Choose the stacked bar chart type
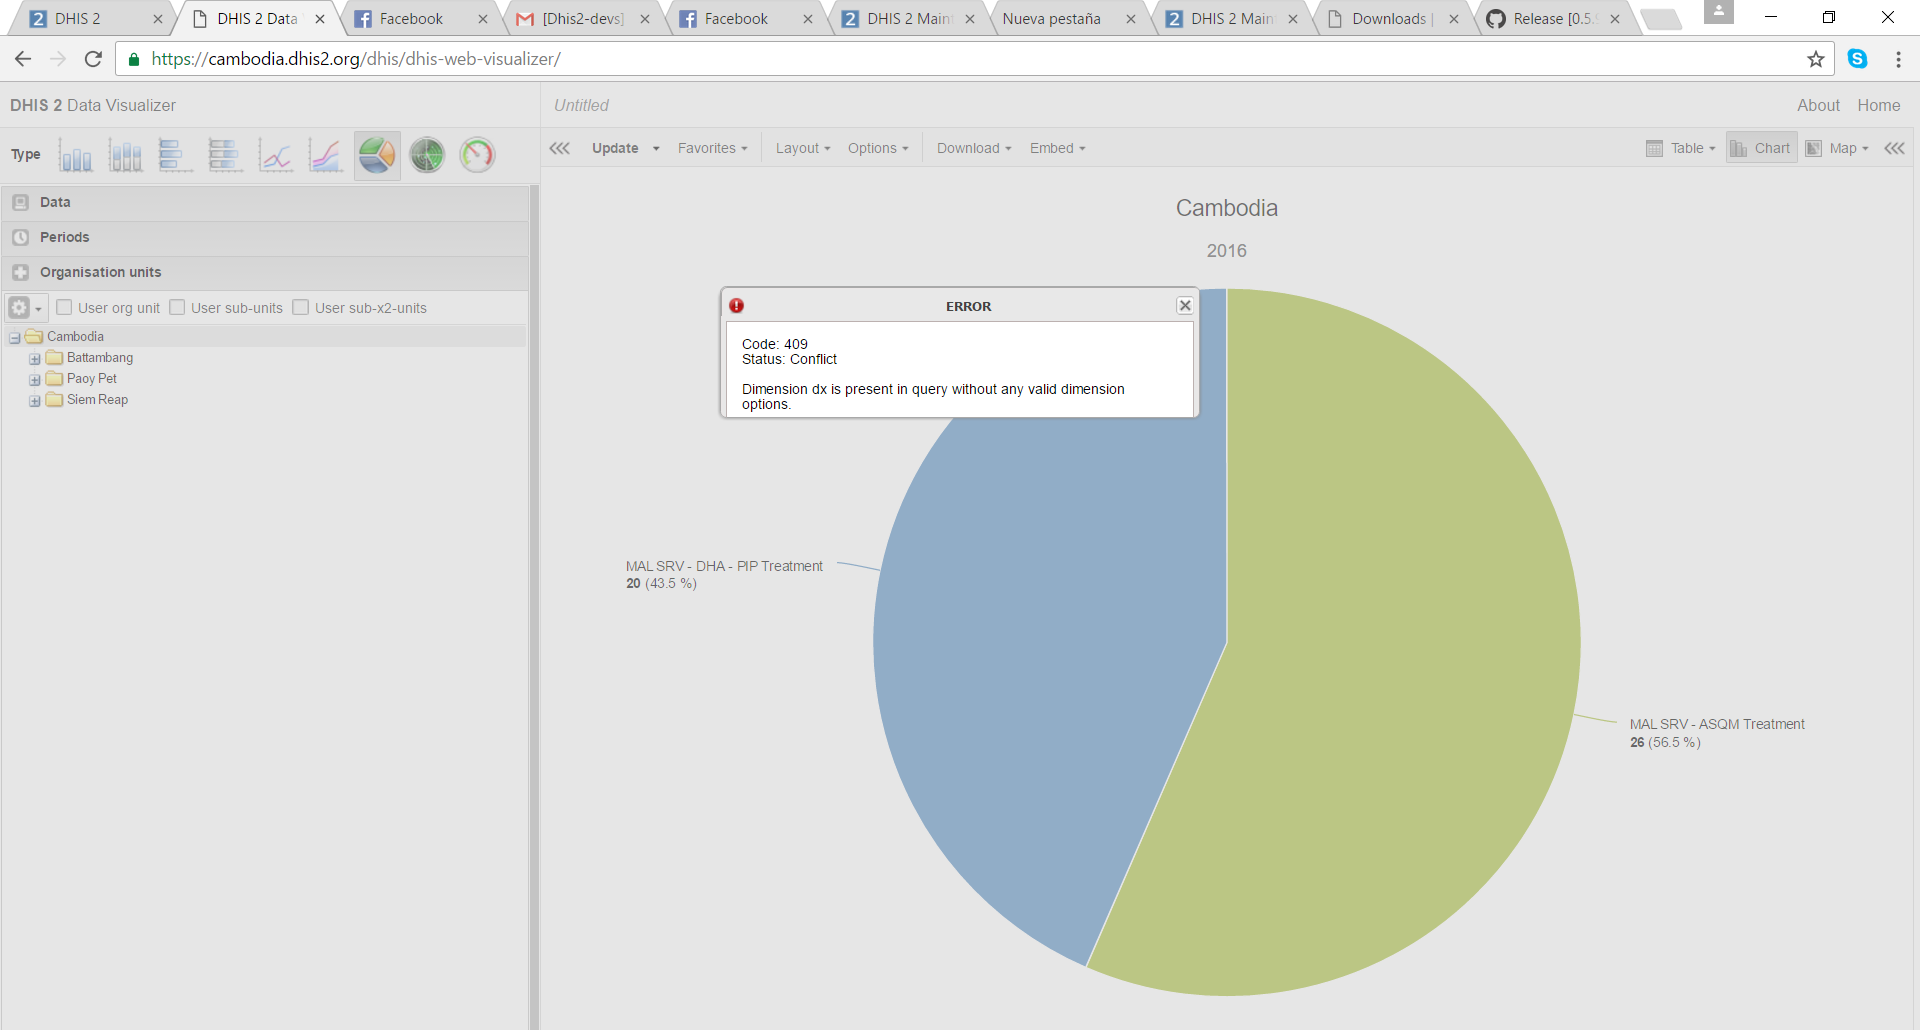 [226, 156]
